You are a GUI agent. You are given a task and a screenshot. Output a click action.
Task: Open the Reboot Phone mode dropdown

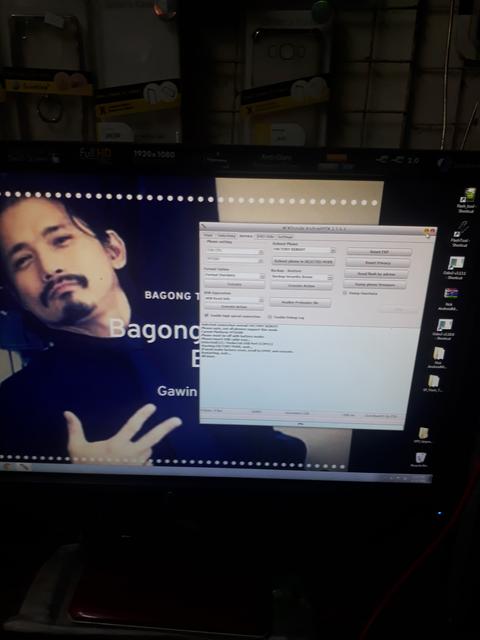(304, 250)
